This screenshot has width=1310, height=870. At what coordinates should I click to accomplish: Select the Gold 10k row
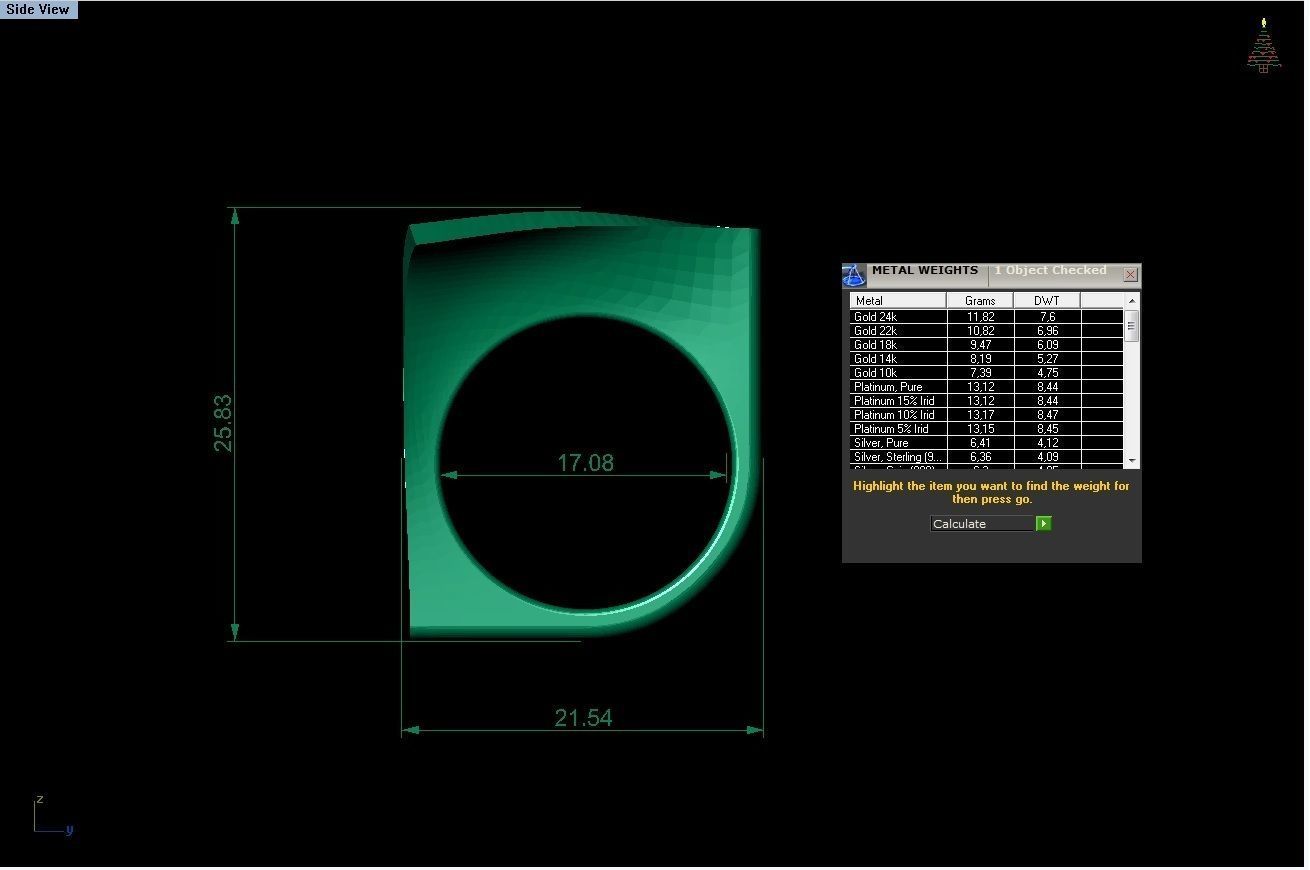click(x=987, y=373)
